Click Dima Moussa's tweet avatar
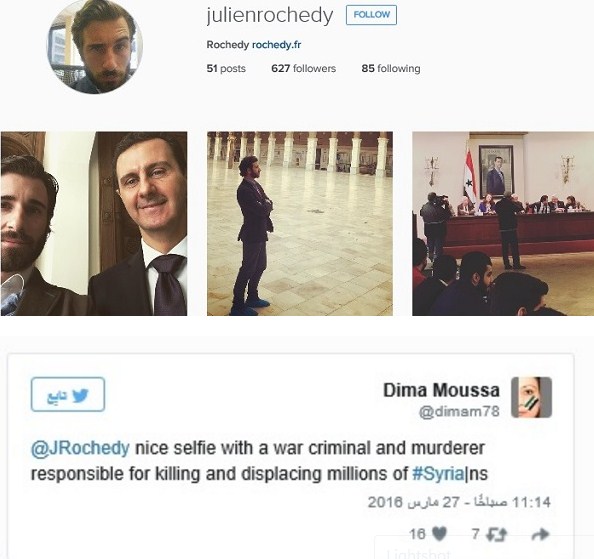The width and height of the screenshot is (594, 559). pos(531,397)
